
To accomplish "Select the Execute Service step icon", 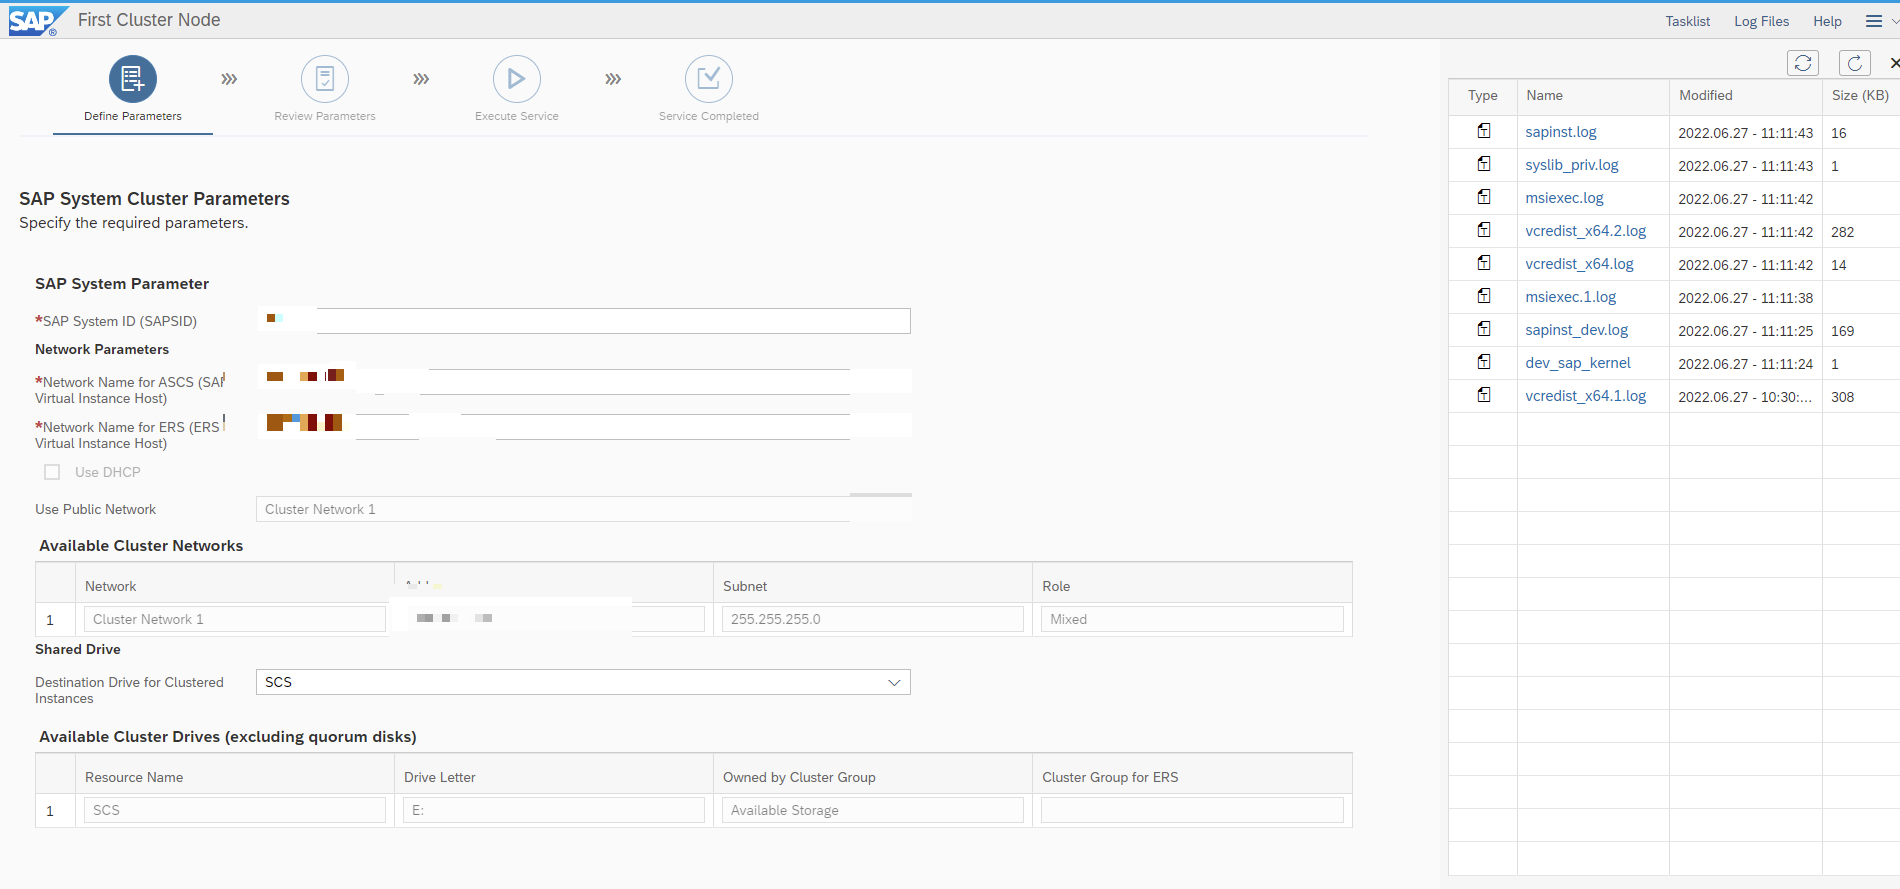I will click(517, 79).
